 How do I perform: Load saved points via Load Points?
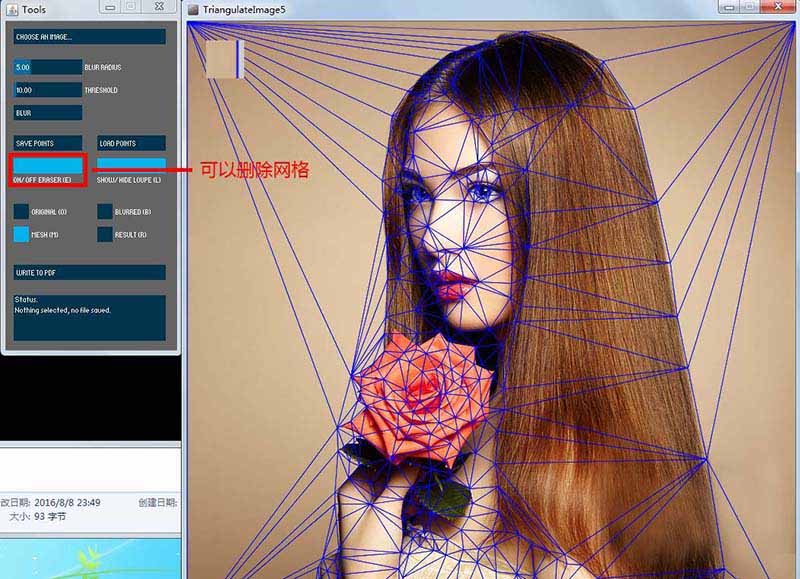tap(131, 143)
